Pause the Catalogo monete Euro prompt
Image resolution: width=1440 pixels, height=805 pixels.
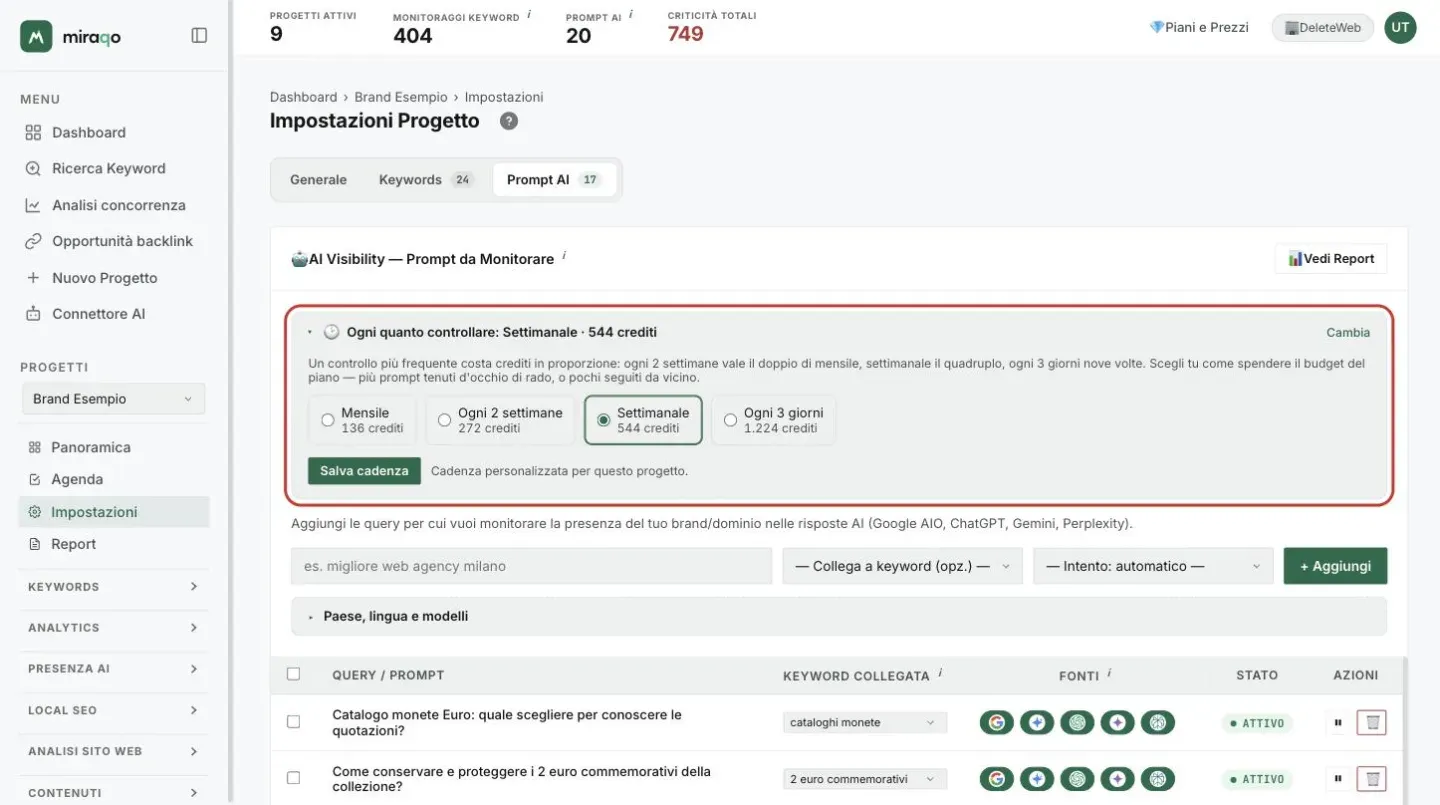1338,722
